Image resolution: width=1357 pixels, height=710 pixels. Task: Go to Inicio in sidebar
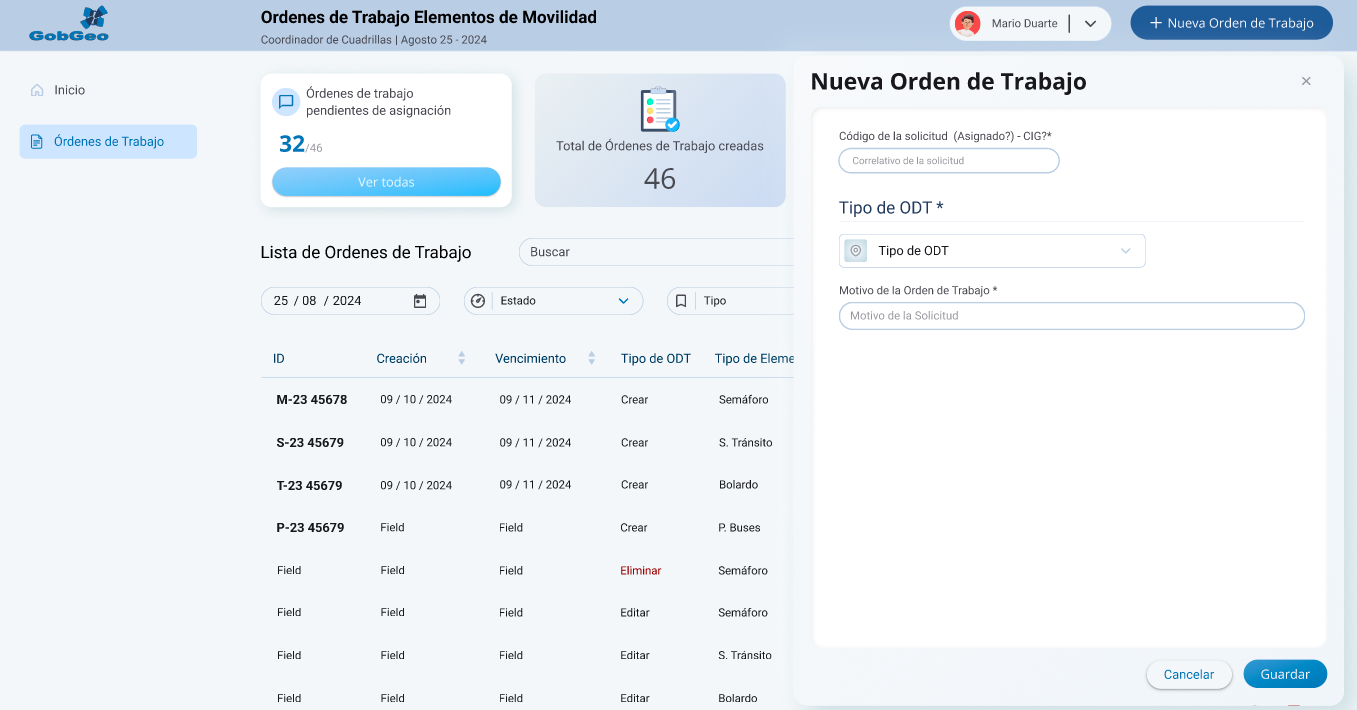point(69,90)
